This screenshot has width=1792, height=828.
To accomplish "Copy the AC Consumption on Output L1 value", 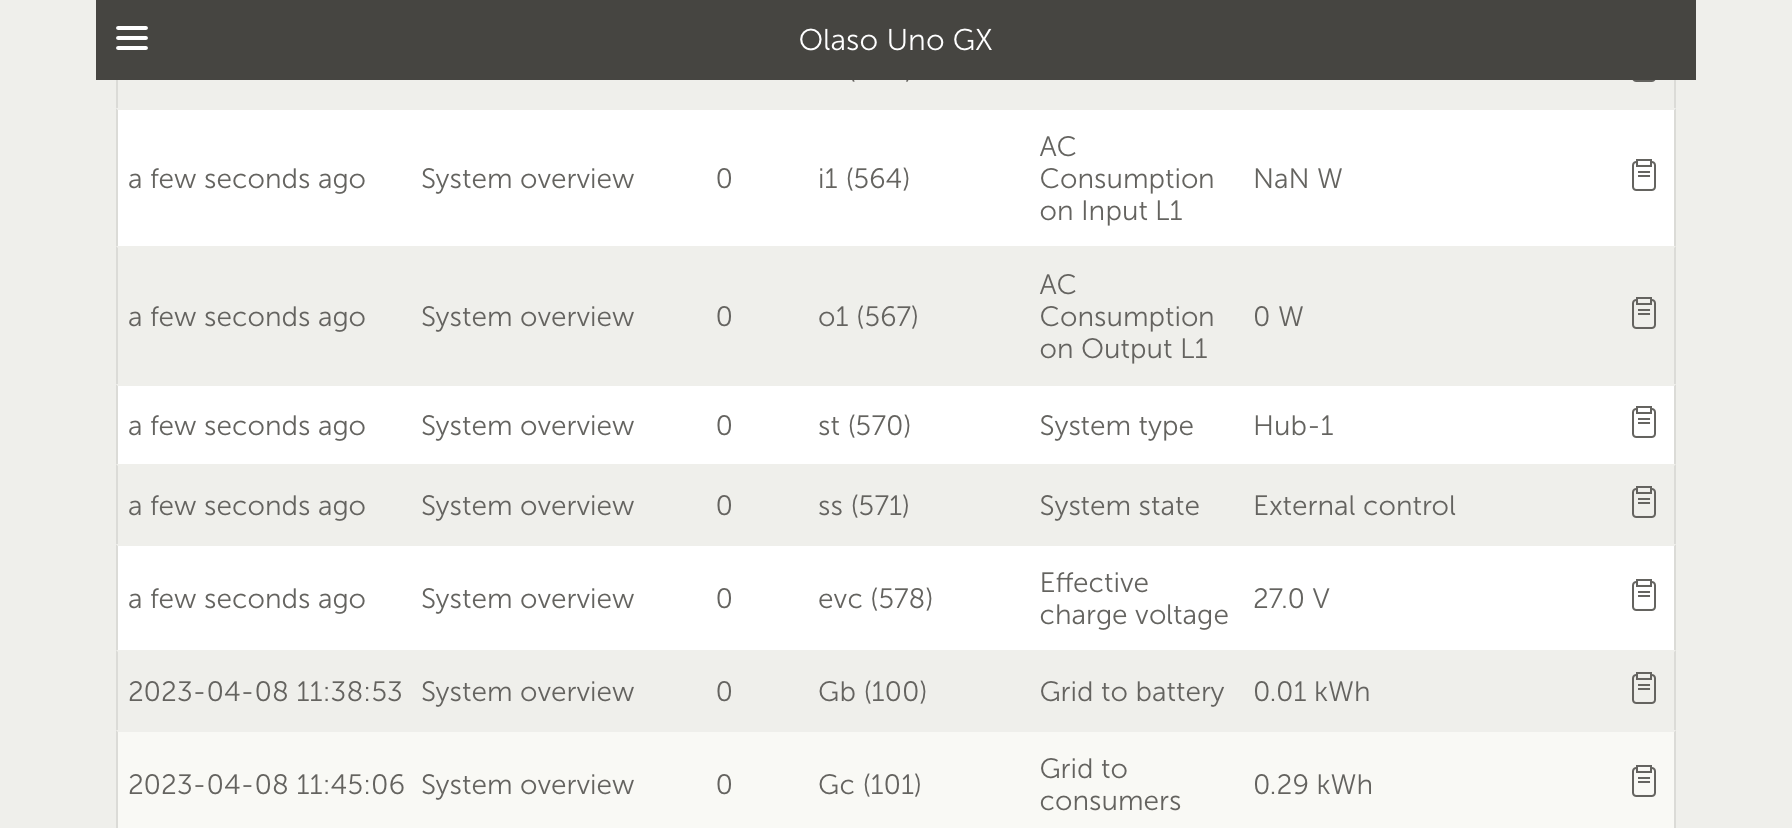I will pos(1644,313).
